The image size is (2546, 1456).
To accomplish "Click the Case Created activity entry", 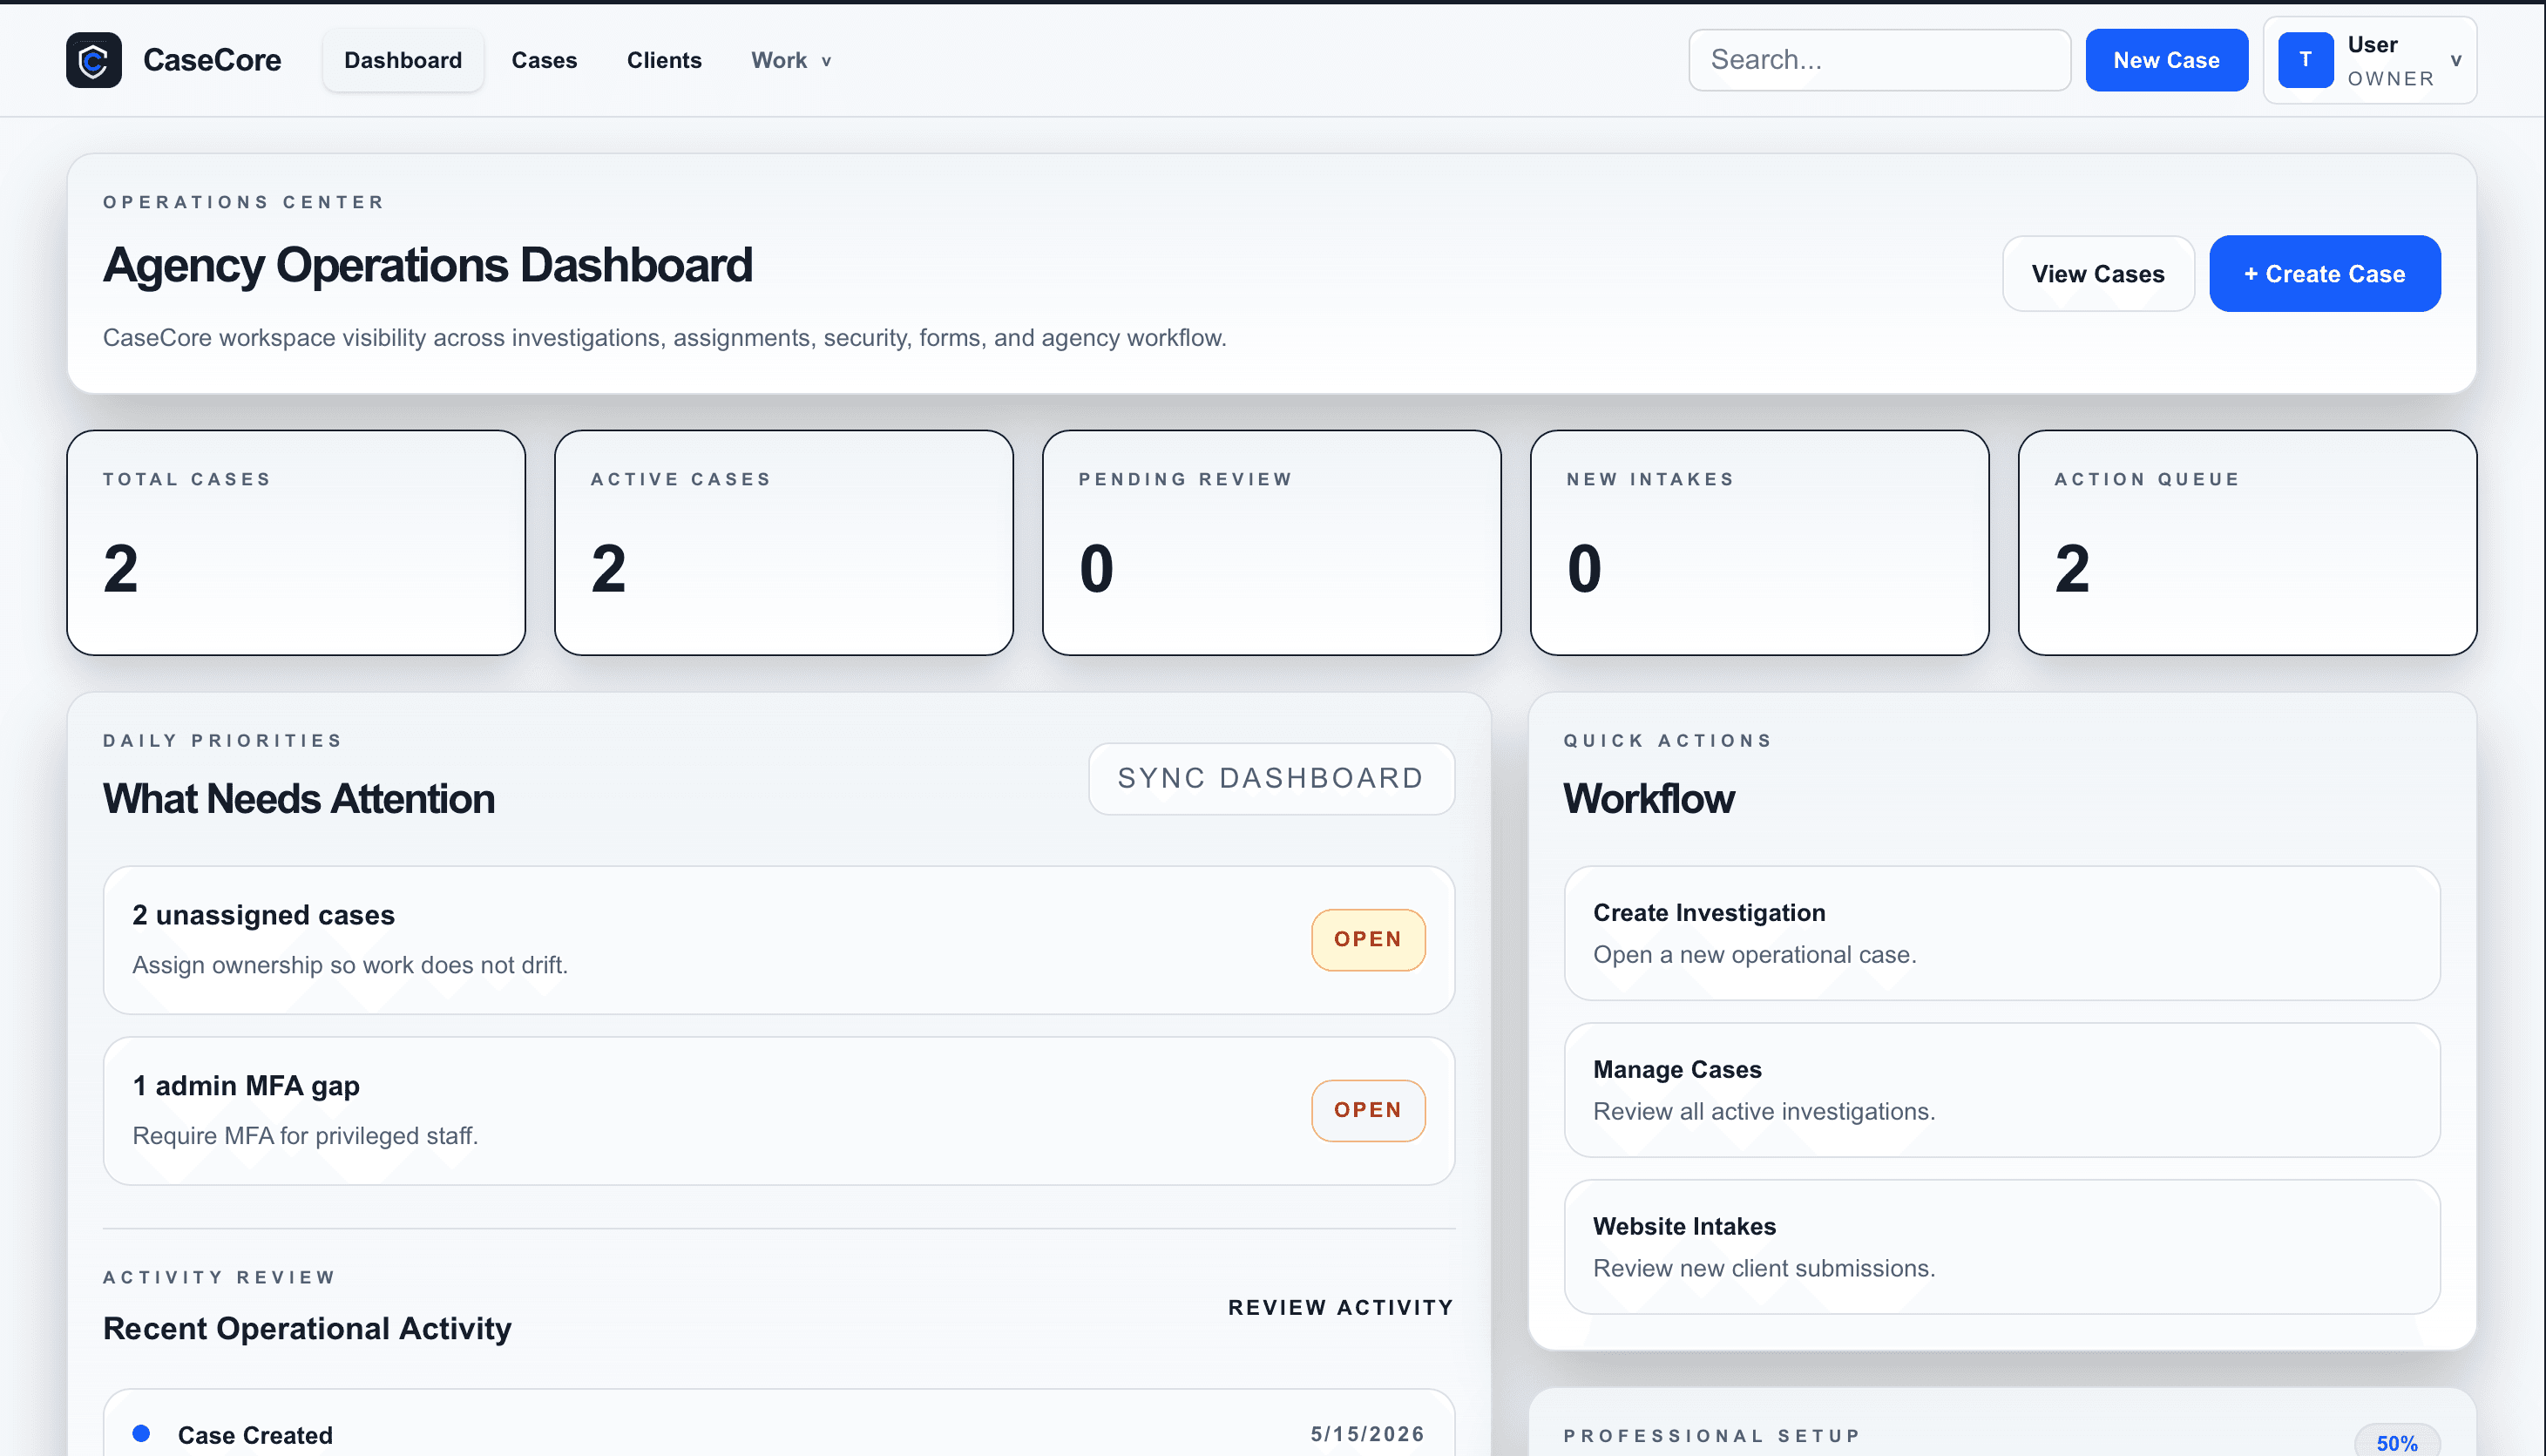I will tap(779, 1424).
